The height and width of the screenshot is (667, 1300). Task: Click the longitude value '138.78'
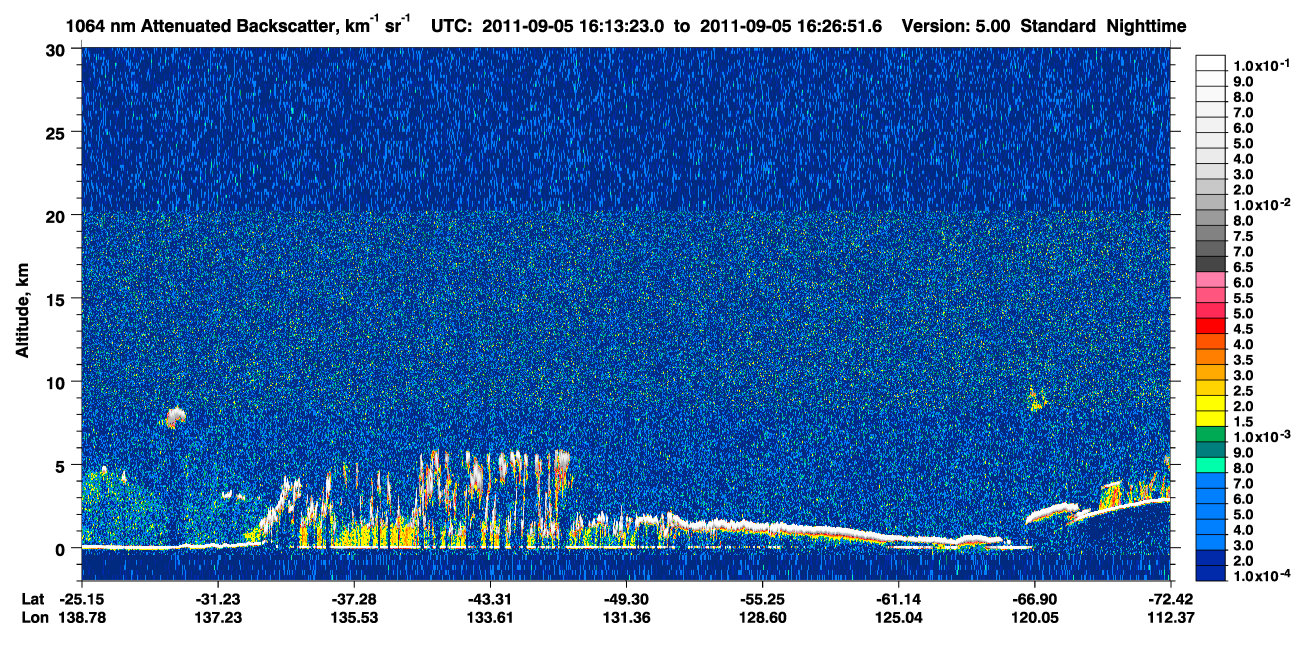coord(82,617)
